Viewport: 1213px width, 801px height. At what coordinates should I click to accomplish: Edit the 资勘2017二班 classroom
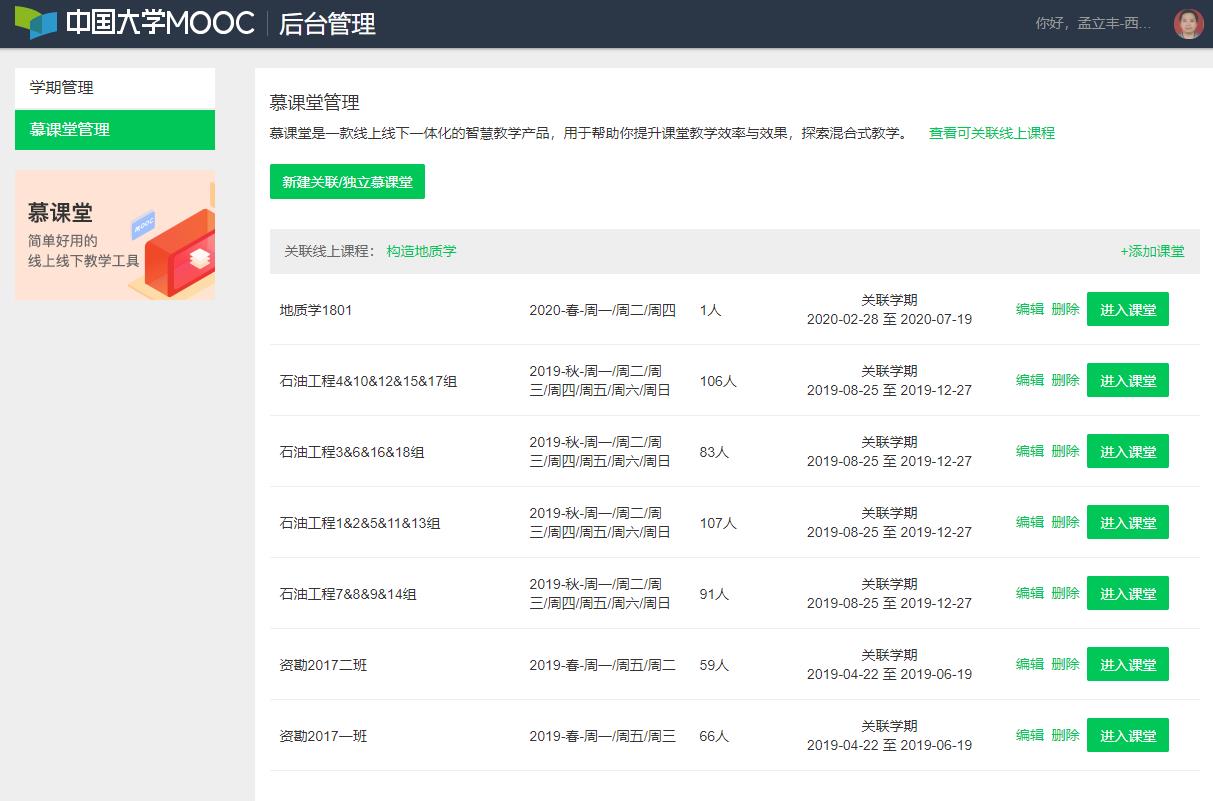pos(1029,665)
